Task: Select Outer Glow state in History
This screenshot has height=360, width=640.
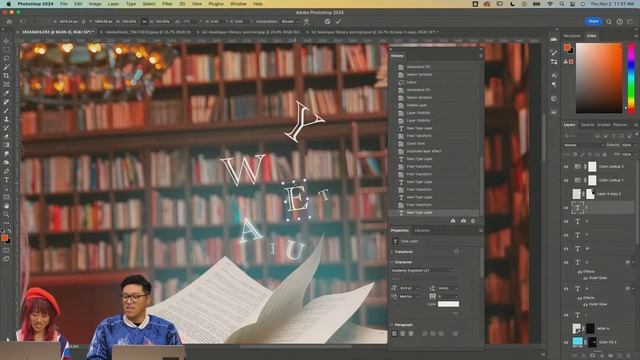Action: pos(416,143)
